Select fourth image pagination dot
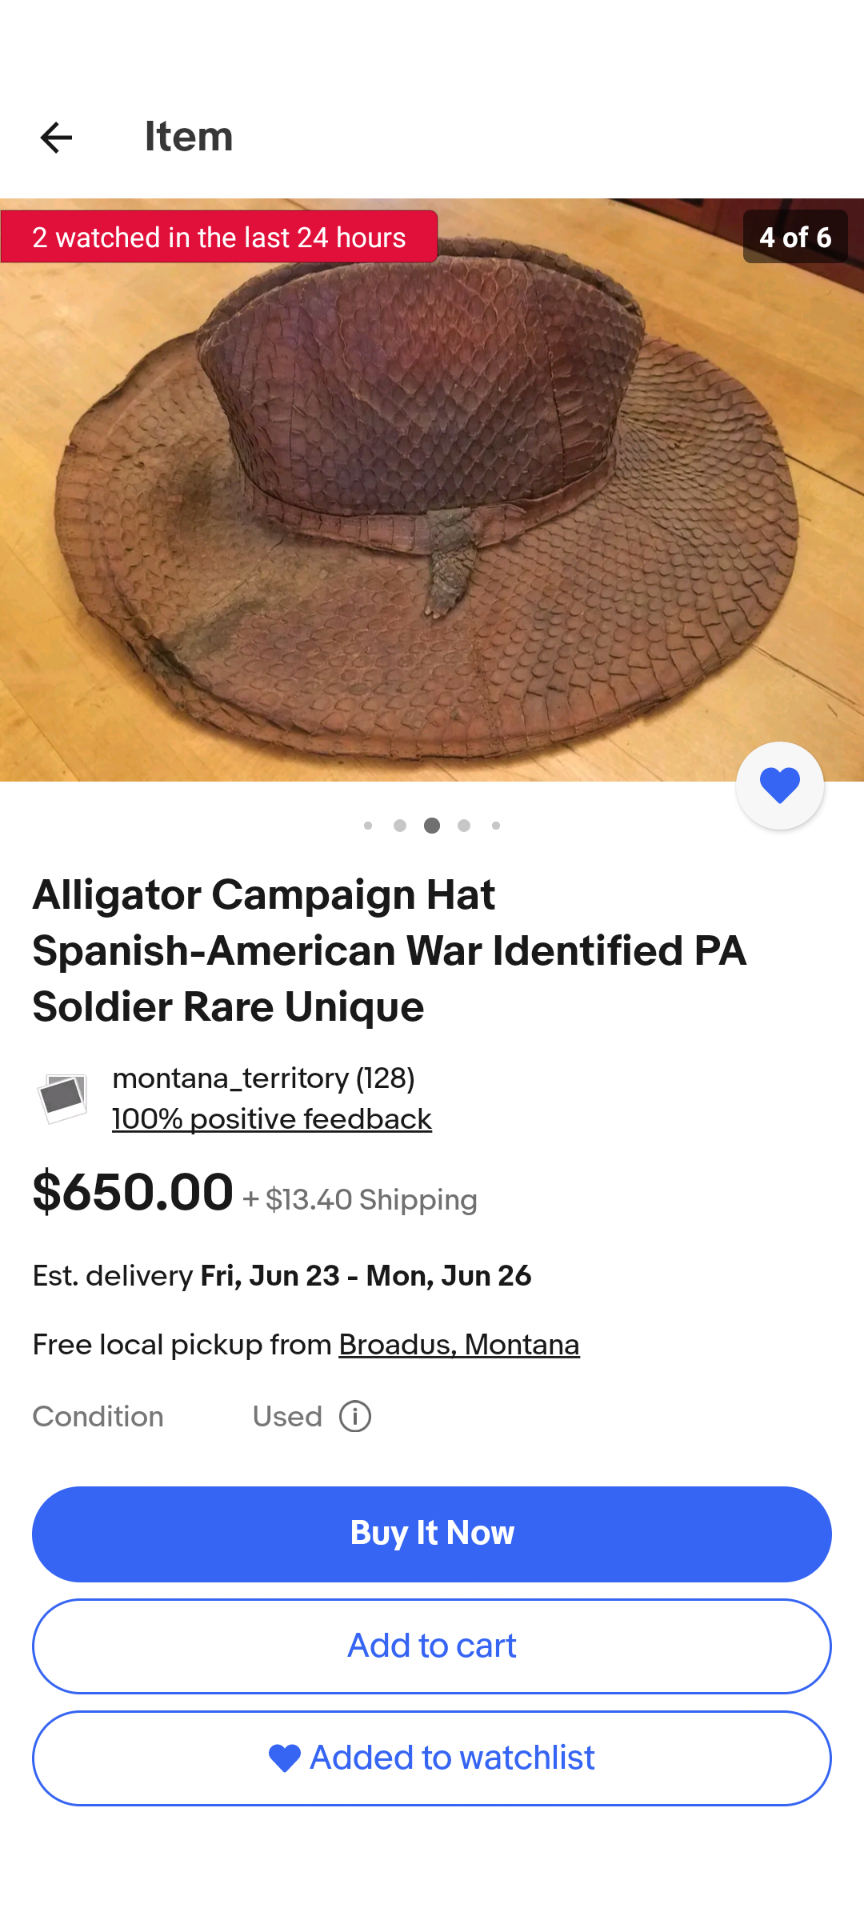This screenshot has height=1920, width=864. point(464,825)
